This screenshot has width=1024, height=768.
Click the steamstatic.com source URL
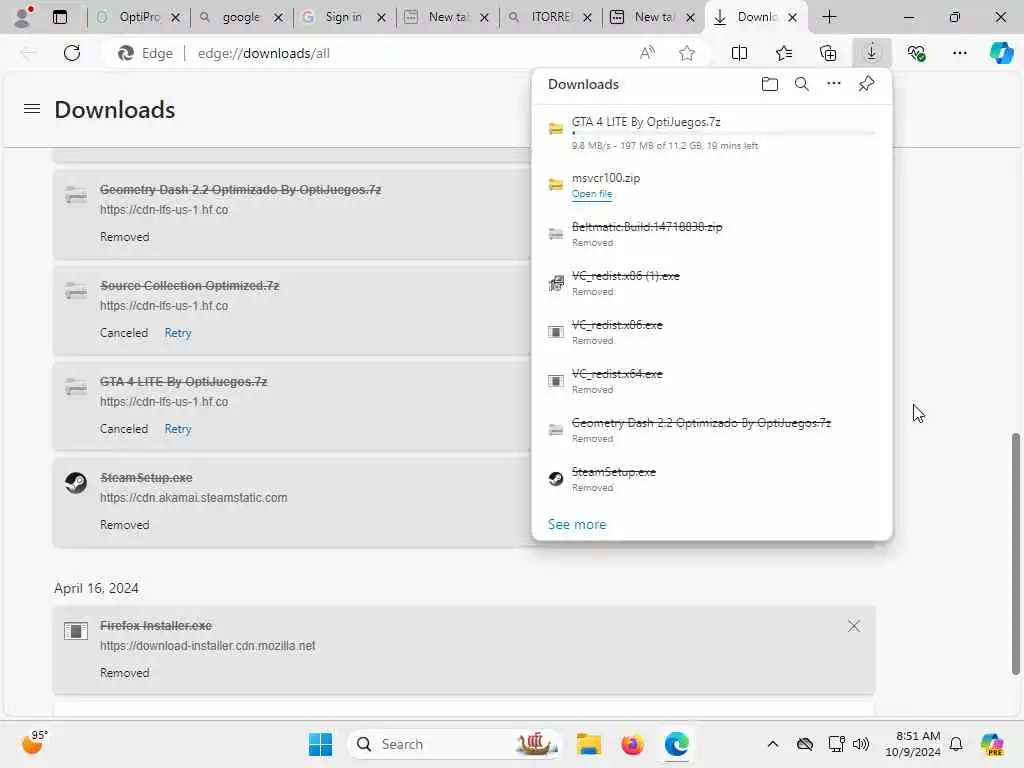tap(193, 498)
